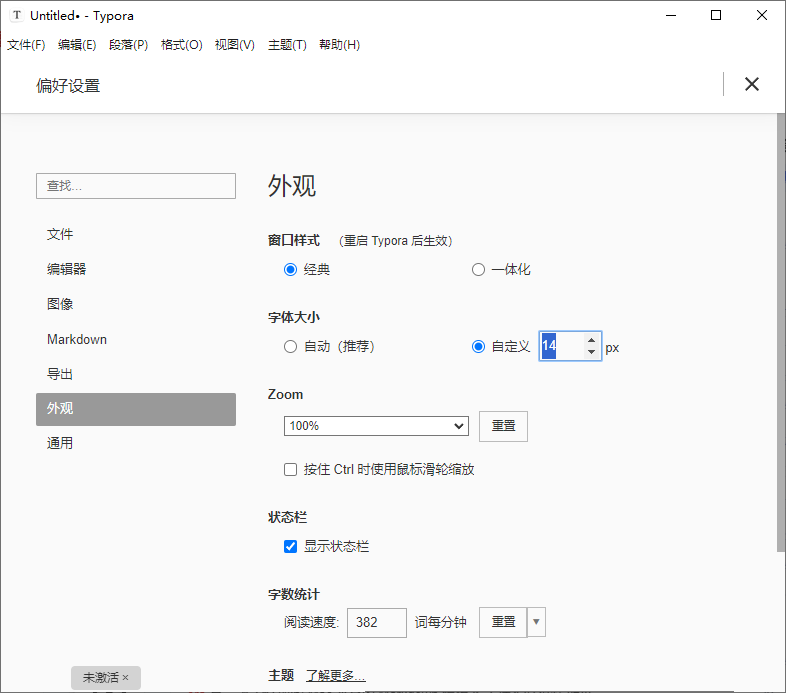Reset reading speed with 重置 button
The image size is (786, 693).
503,622
